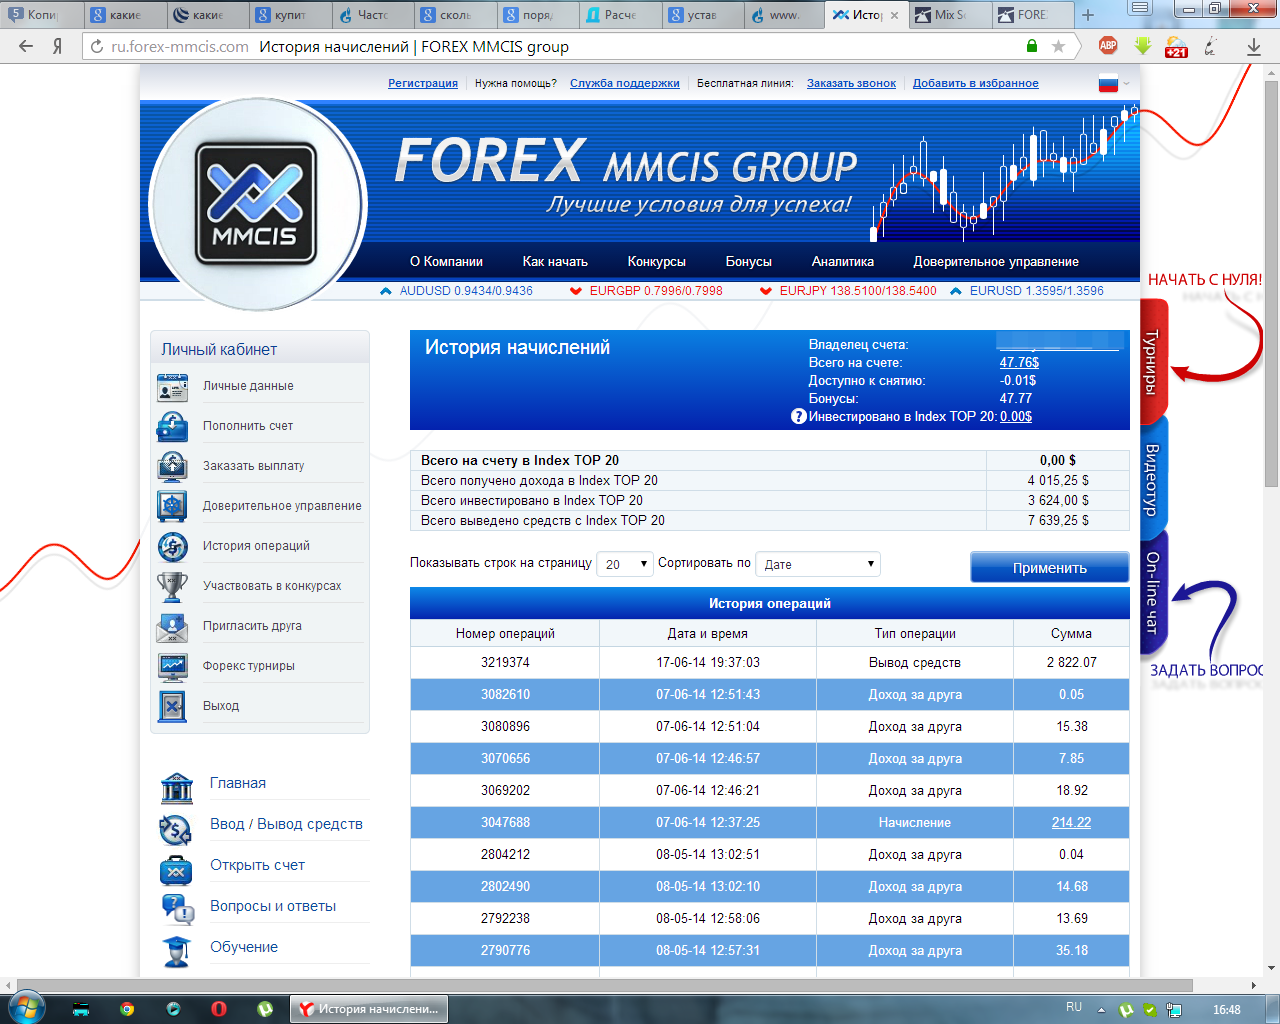
Task: Click the Chrome icon in taskbar
Action: (x=127, y=1009)
